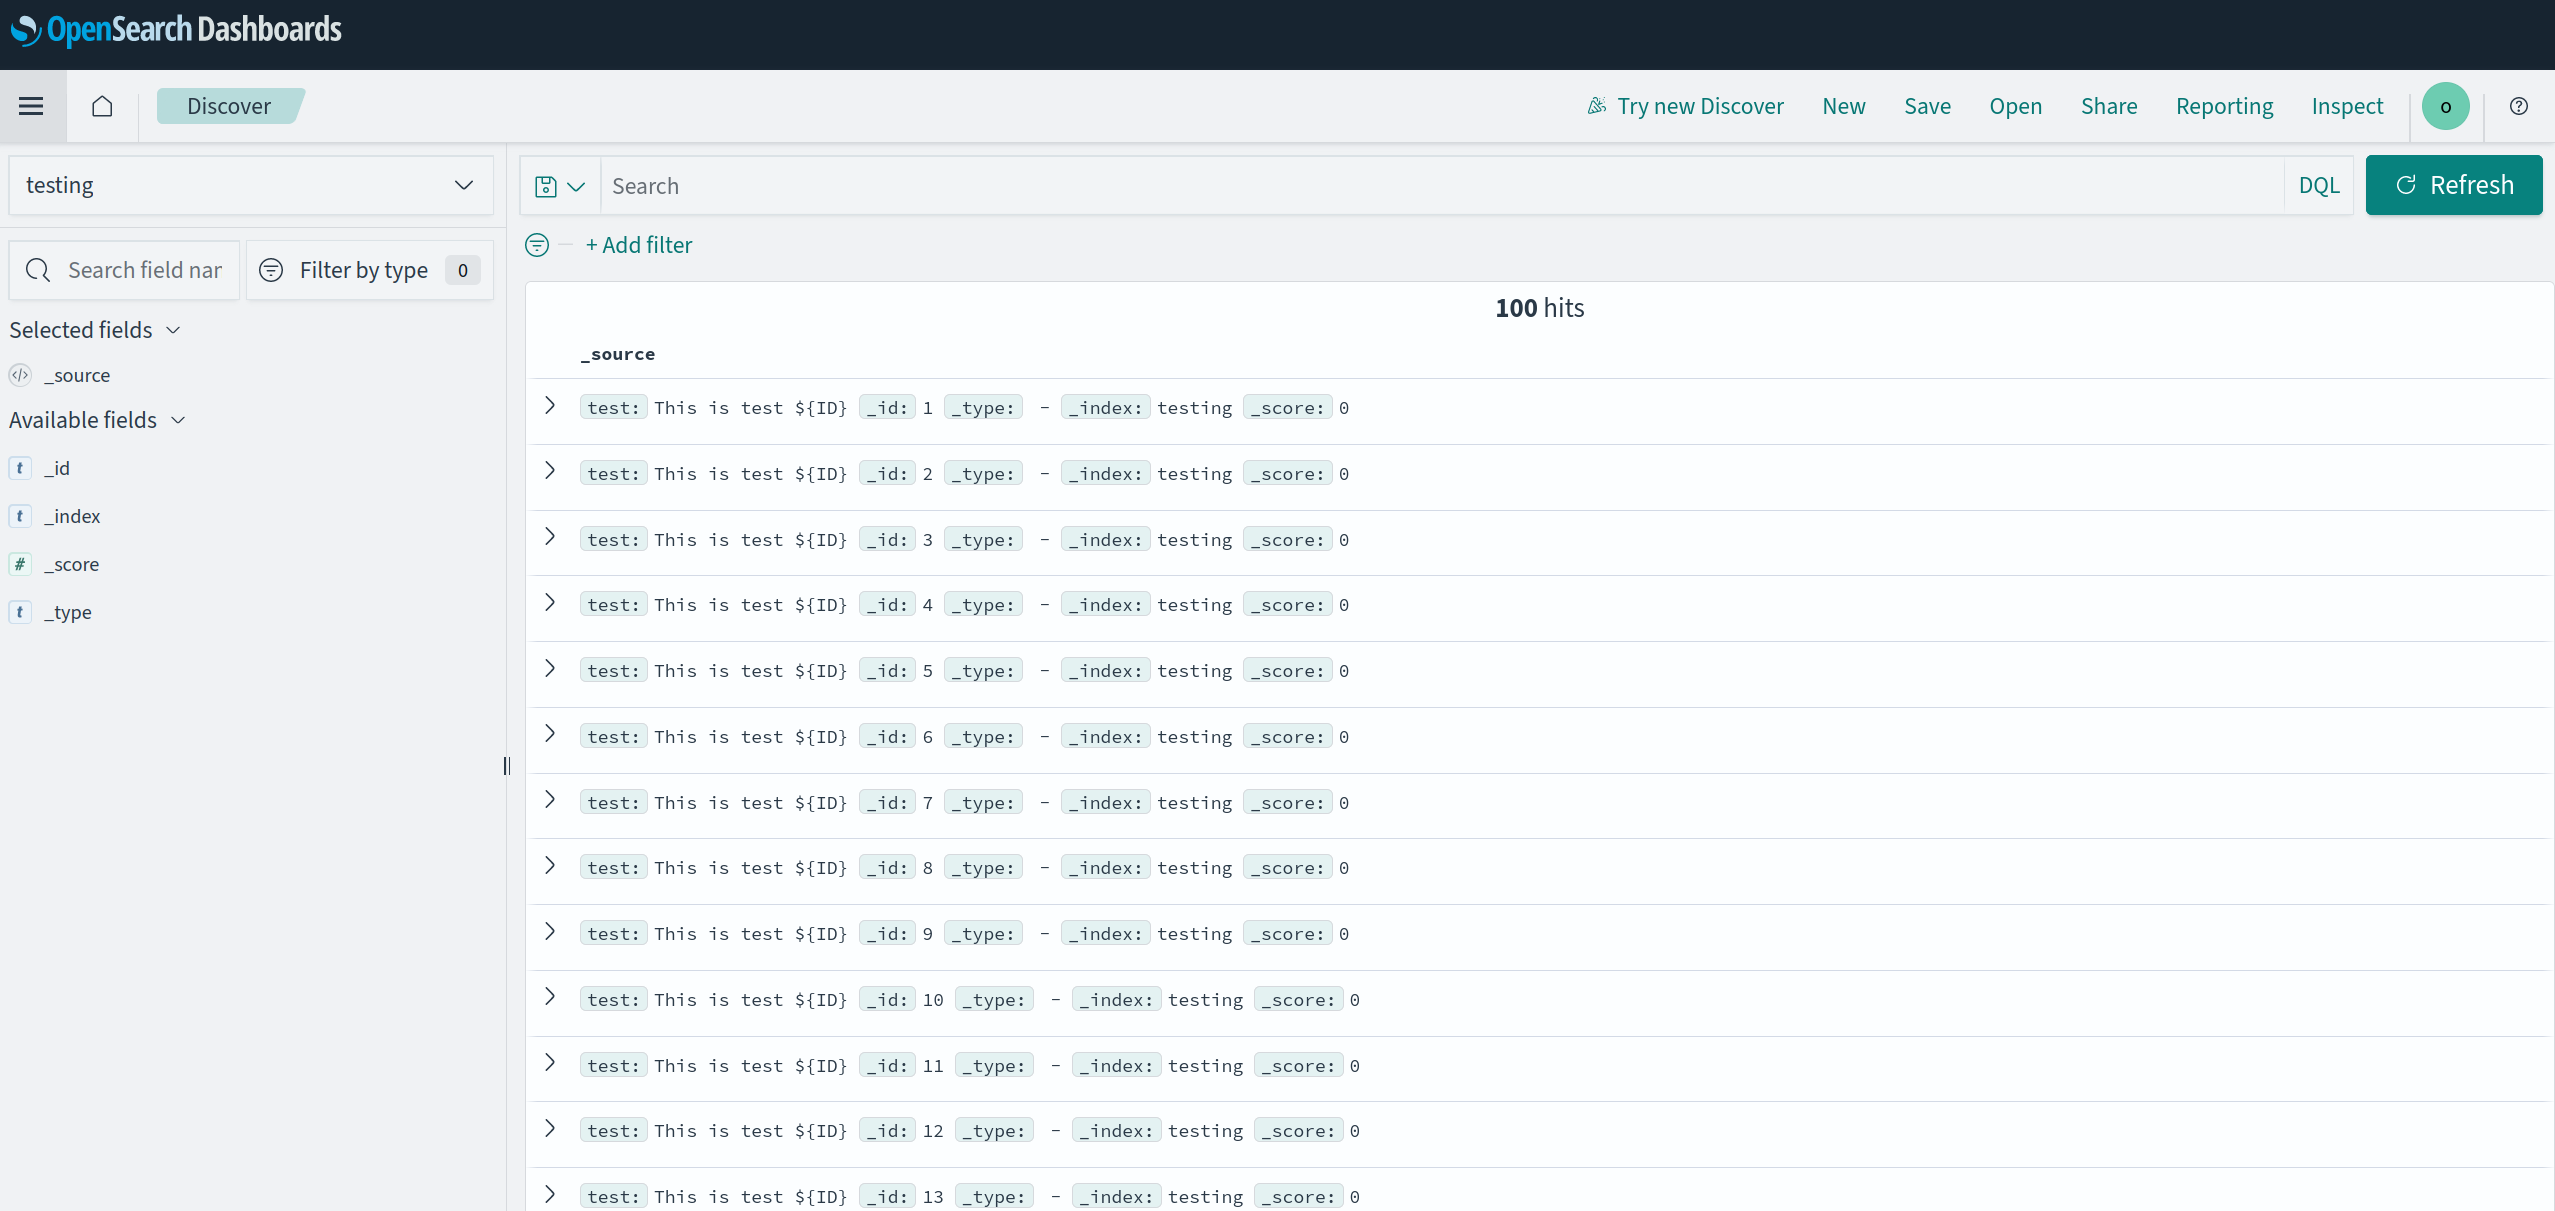Image resolution: width=2555 pixels, height=1211 pixels.
Task: Open the Filter by type control
Action: point(367,269)
